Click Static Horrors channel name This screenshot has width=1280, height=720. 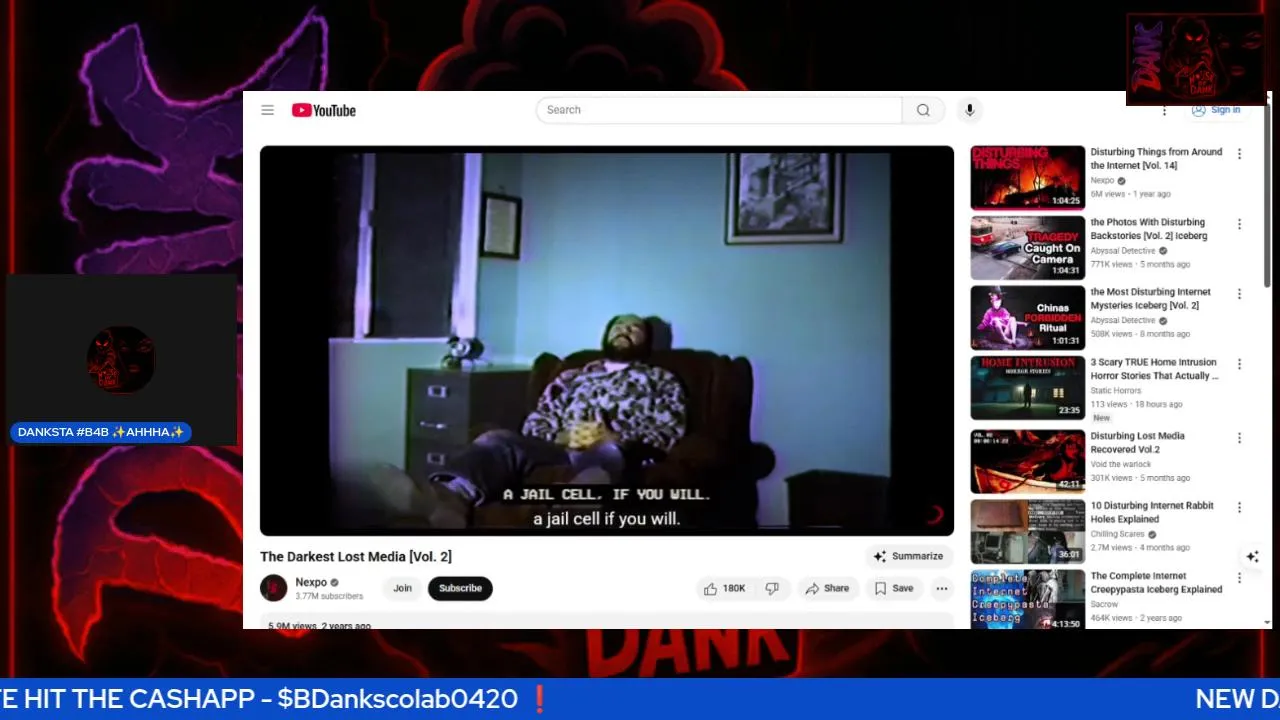1115,391
